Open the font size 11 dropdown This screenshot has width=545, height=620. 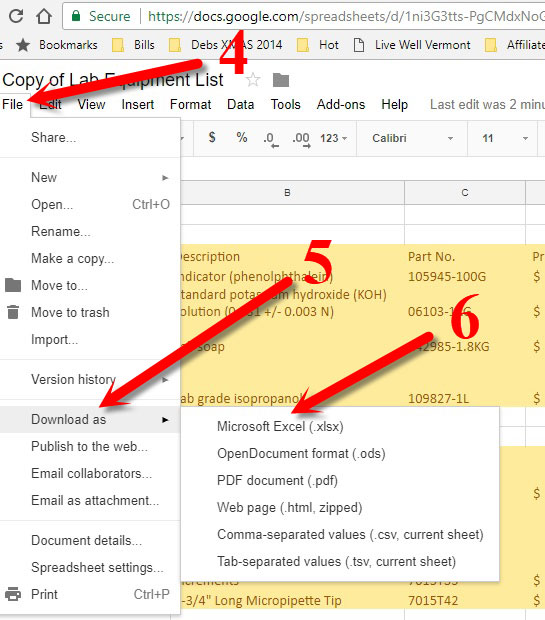(504, 138)
